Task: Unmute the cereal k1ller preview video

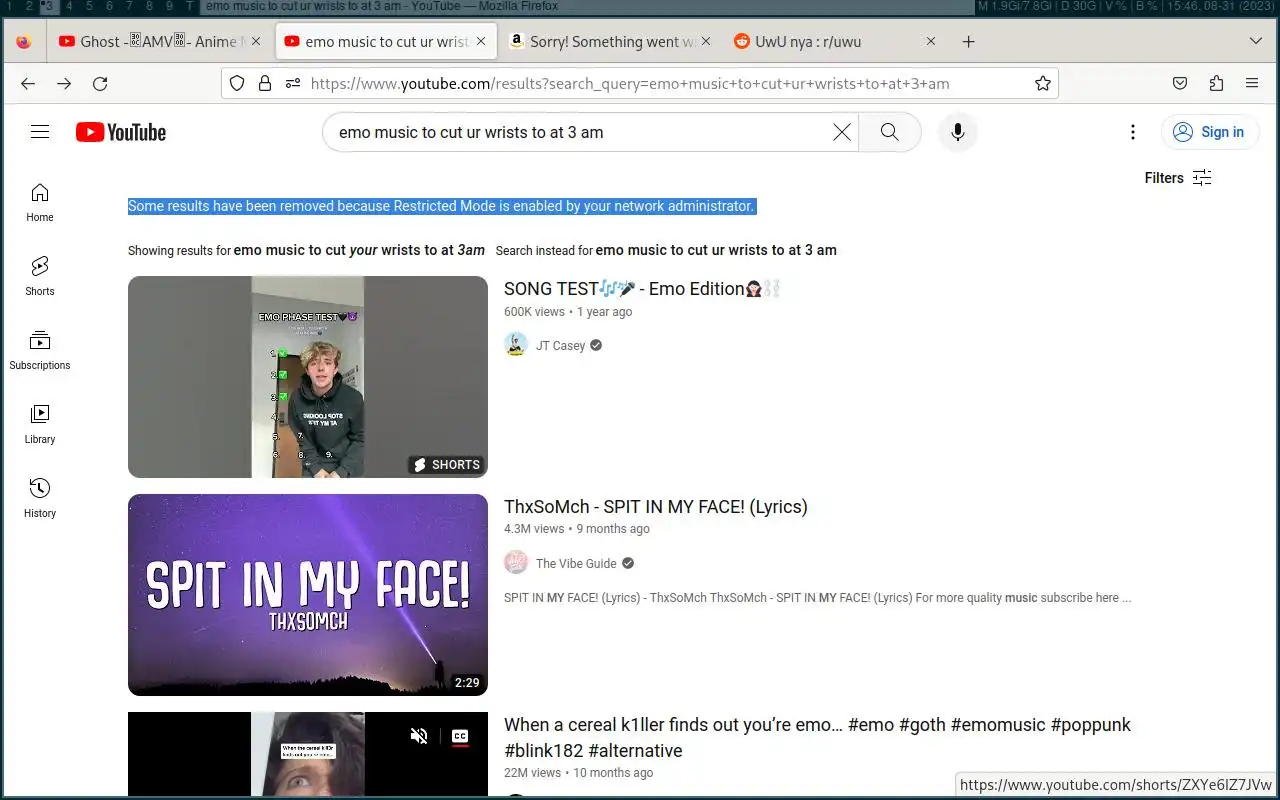Action: 419,736
